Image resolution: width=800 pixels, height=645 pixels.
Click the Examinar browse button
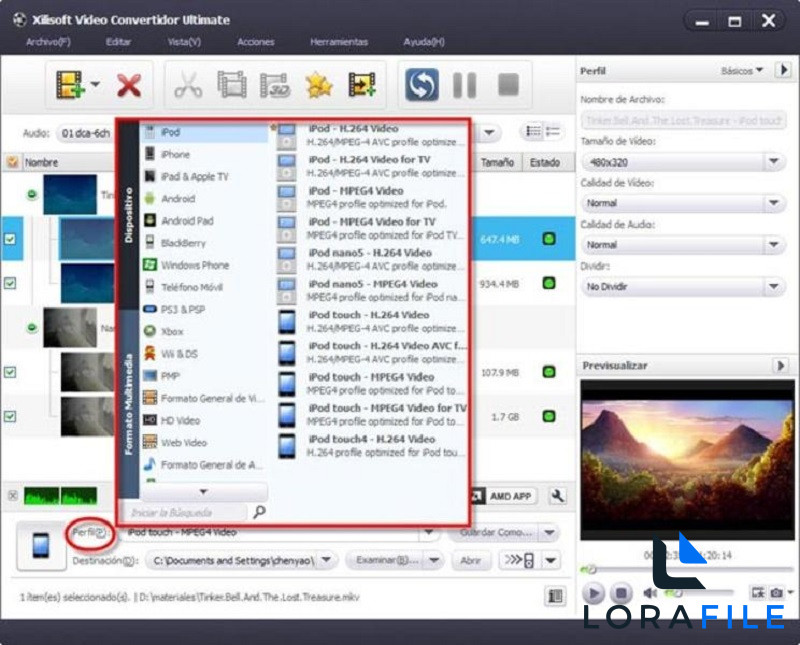point(387,560)
